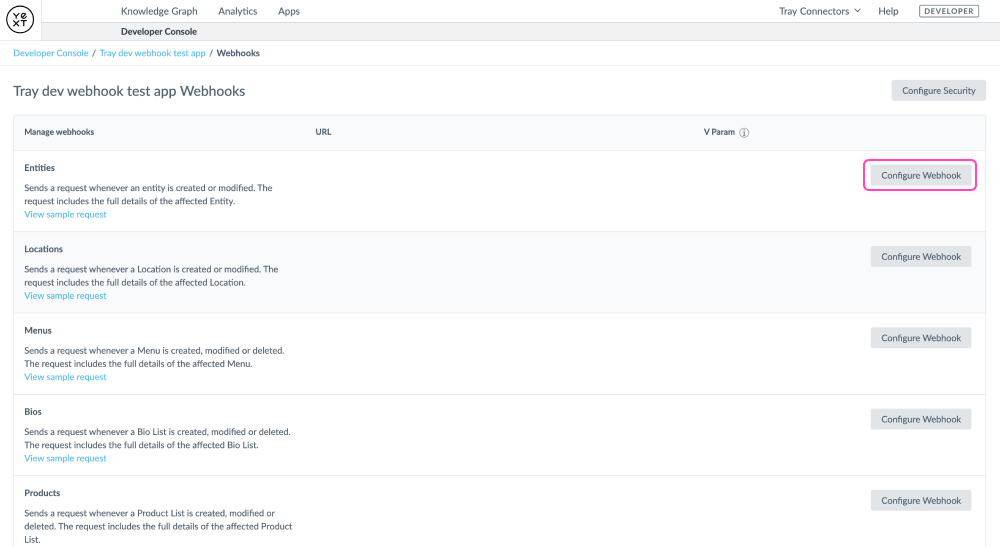This screenshot has height=547, width=1000.
Task: Open the Analytics menu
Action: (238, 11)
